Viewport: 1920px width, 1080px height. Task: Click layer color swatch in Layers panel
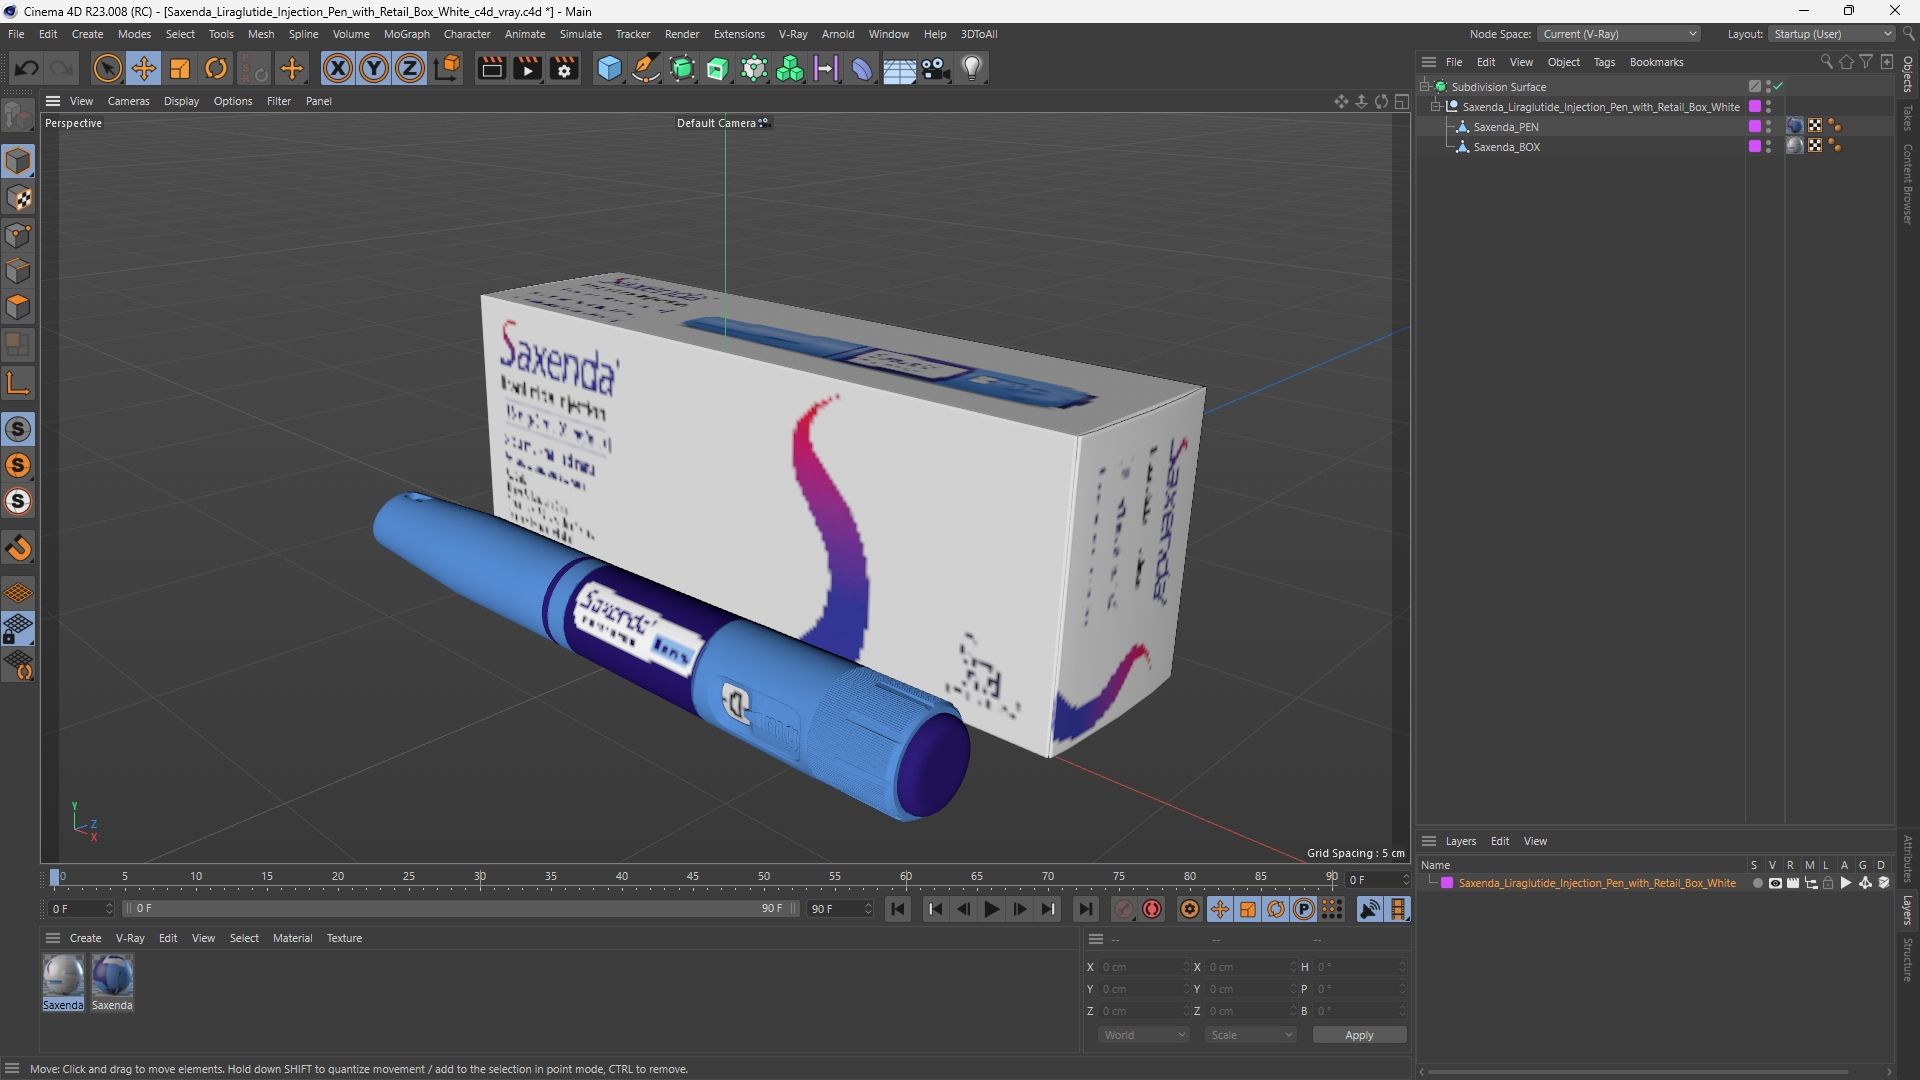[1447, 883]
